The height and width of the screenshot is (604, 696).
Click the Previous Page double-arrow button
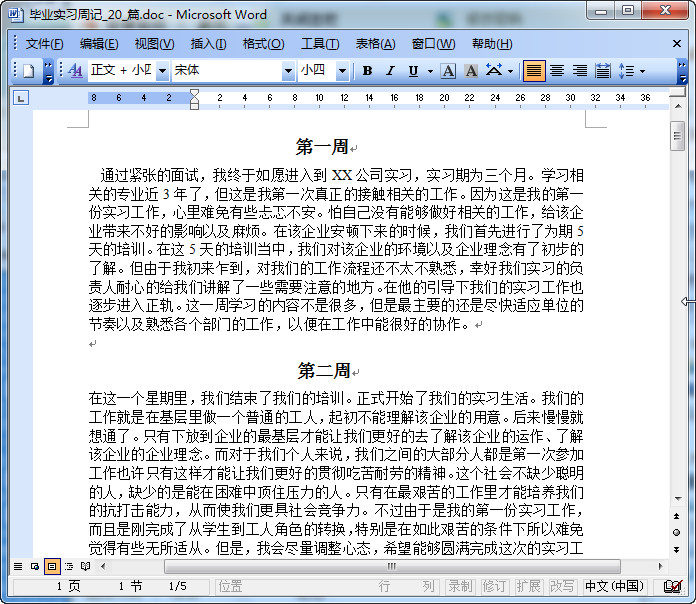676,516
